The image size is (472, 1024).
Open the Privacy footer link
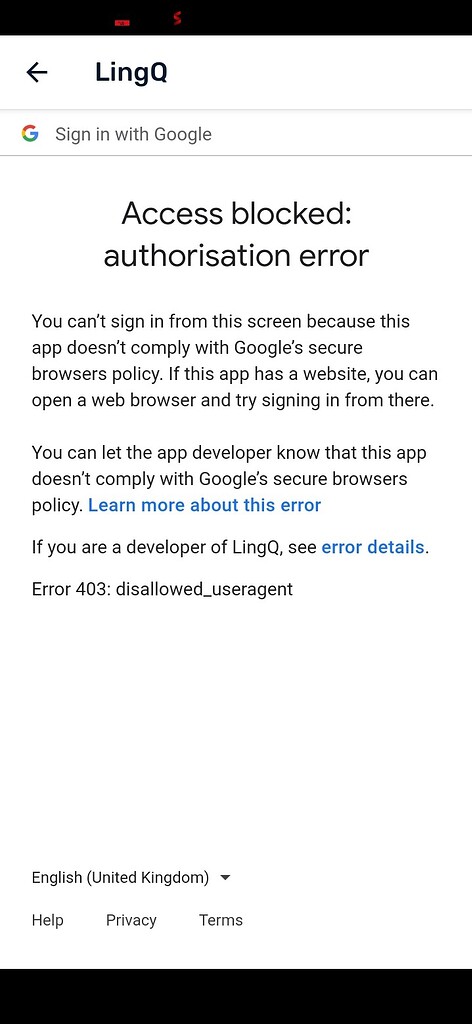click(131, 920)
